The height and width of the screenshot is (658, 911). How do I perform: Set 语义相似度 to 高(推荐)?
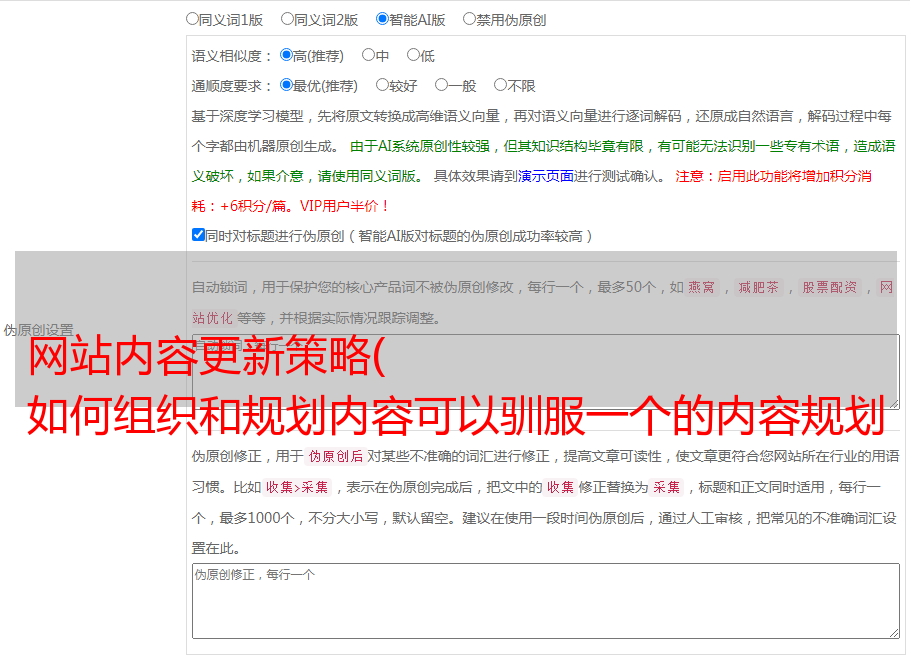(x=286, y=55)
